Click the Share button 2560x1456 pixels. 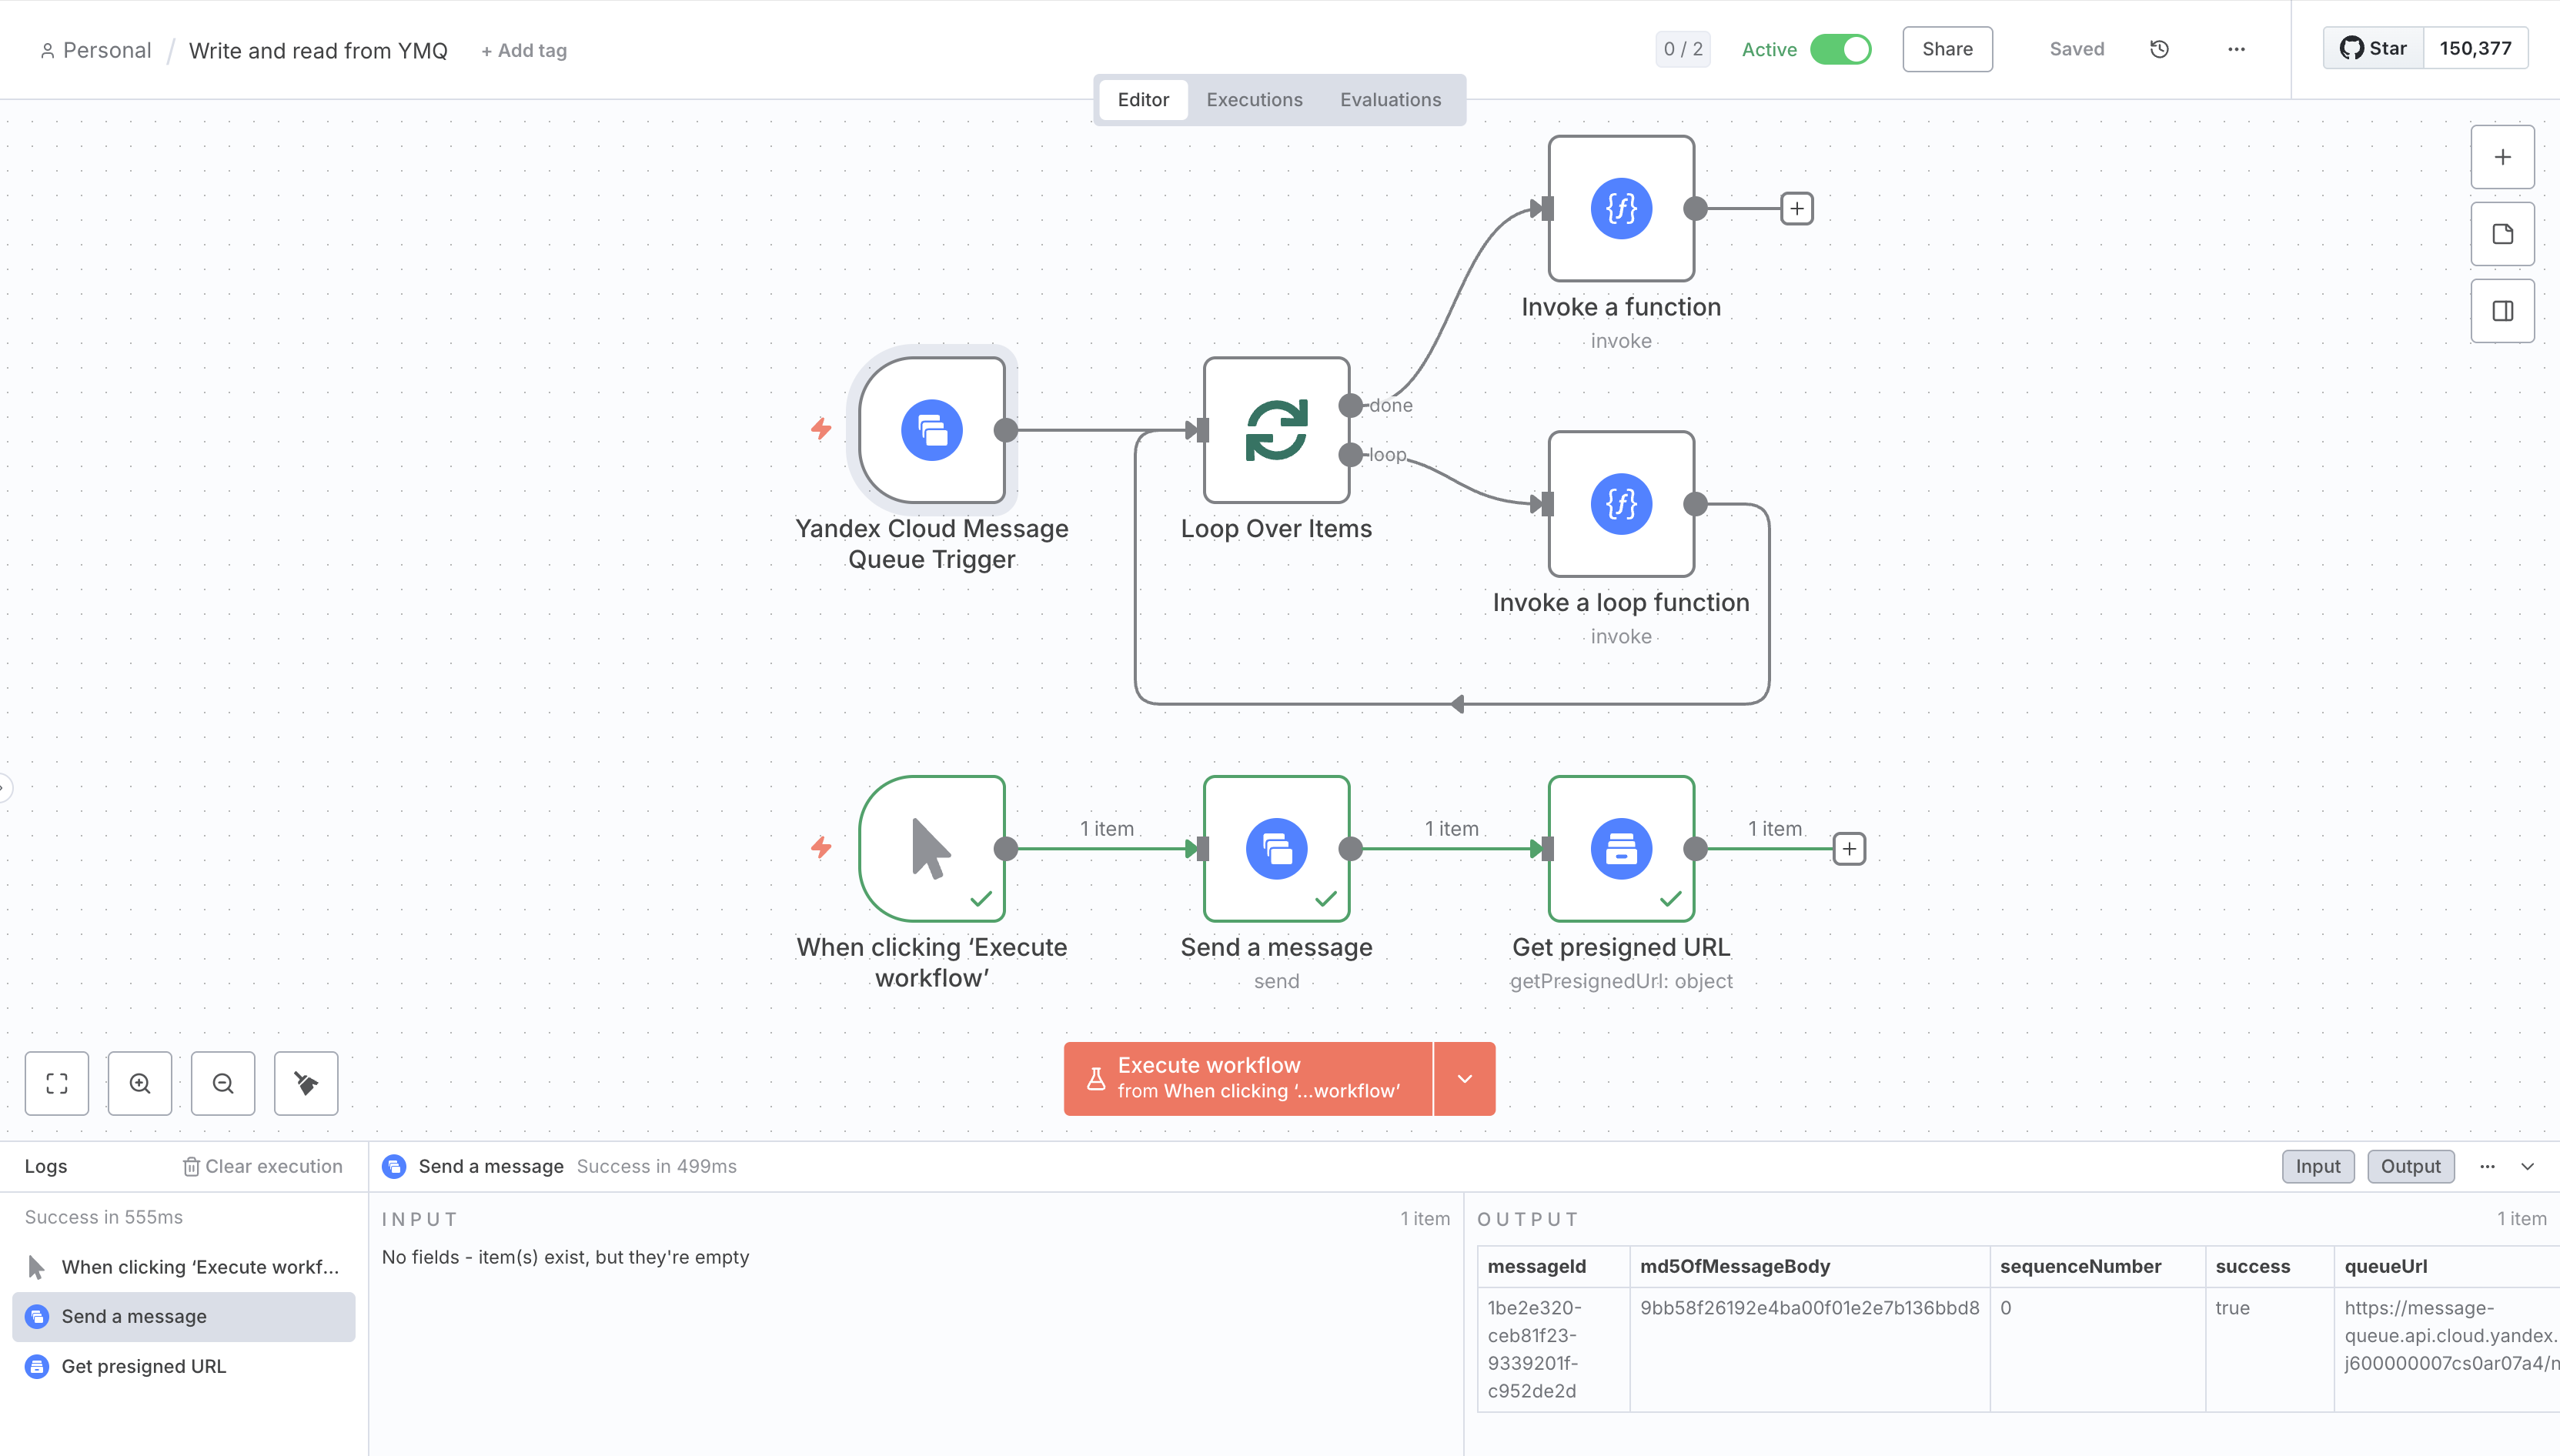click(1946, 49)
